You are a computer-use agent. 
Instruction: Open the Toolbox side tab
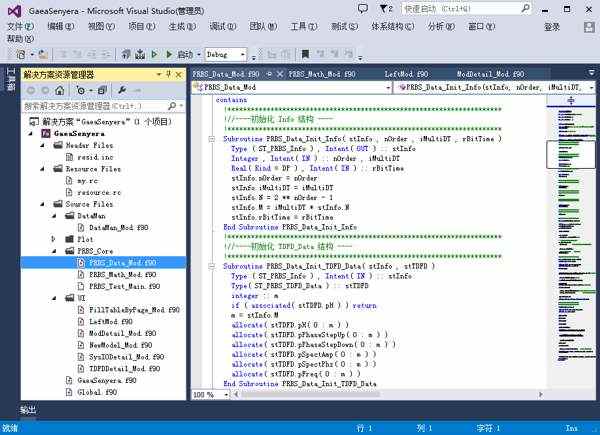(x=11, y=80)
